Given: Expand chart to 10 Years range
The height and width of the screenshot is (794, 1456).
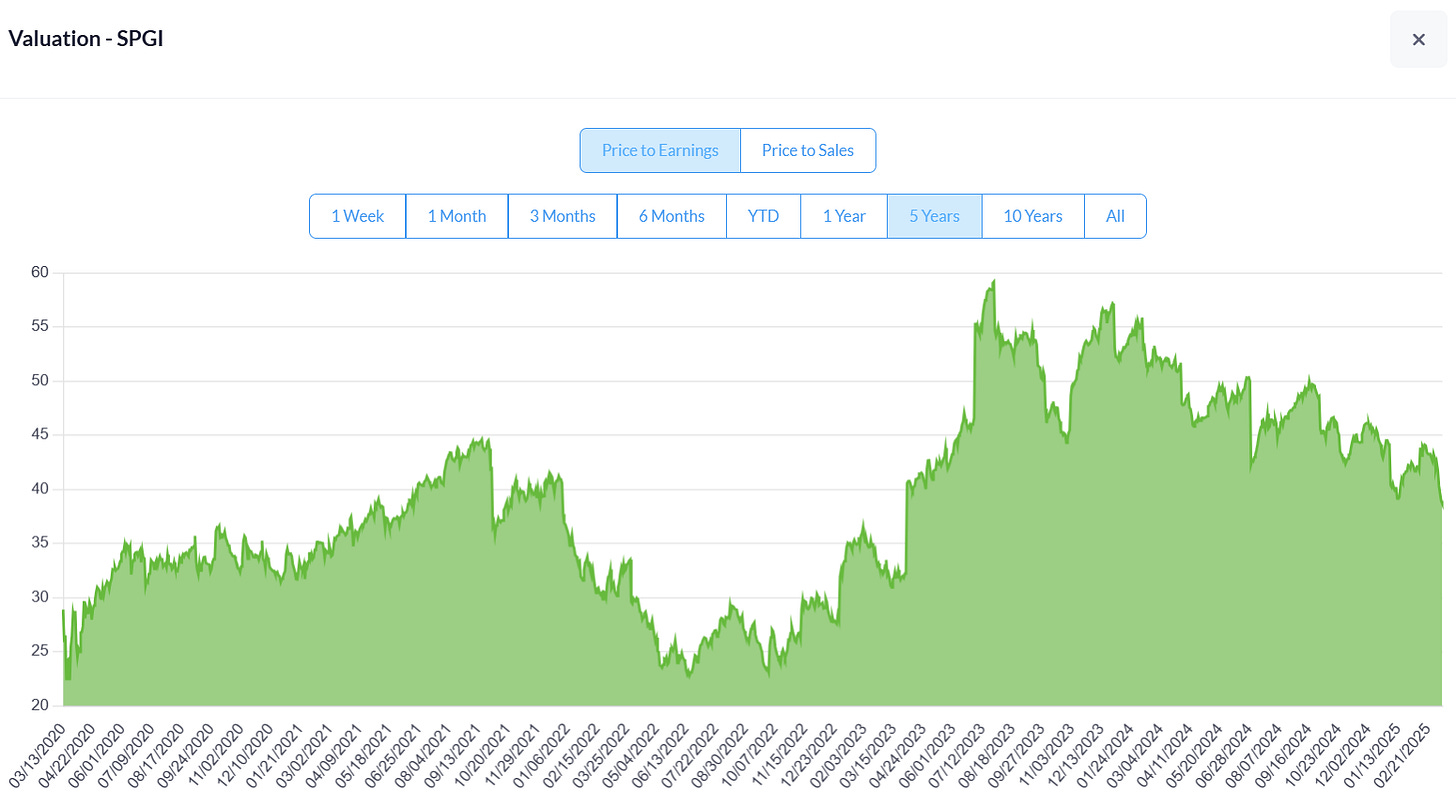Looking at the screenshot, I should 1033,216.
